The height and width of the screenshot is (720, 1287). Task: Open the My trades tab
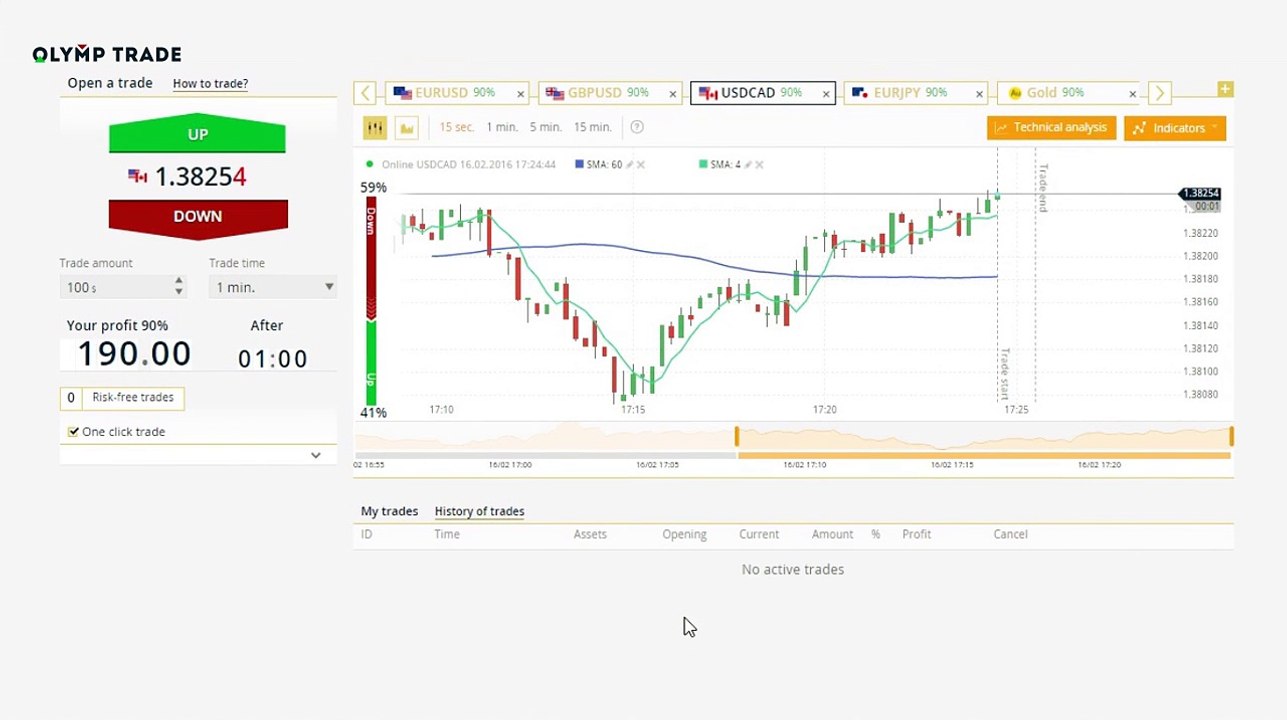[389, 511]
